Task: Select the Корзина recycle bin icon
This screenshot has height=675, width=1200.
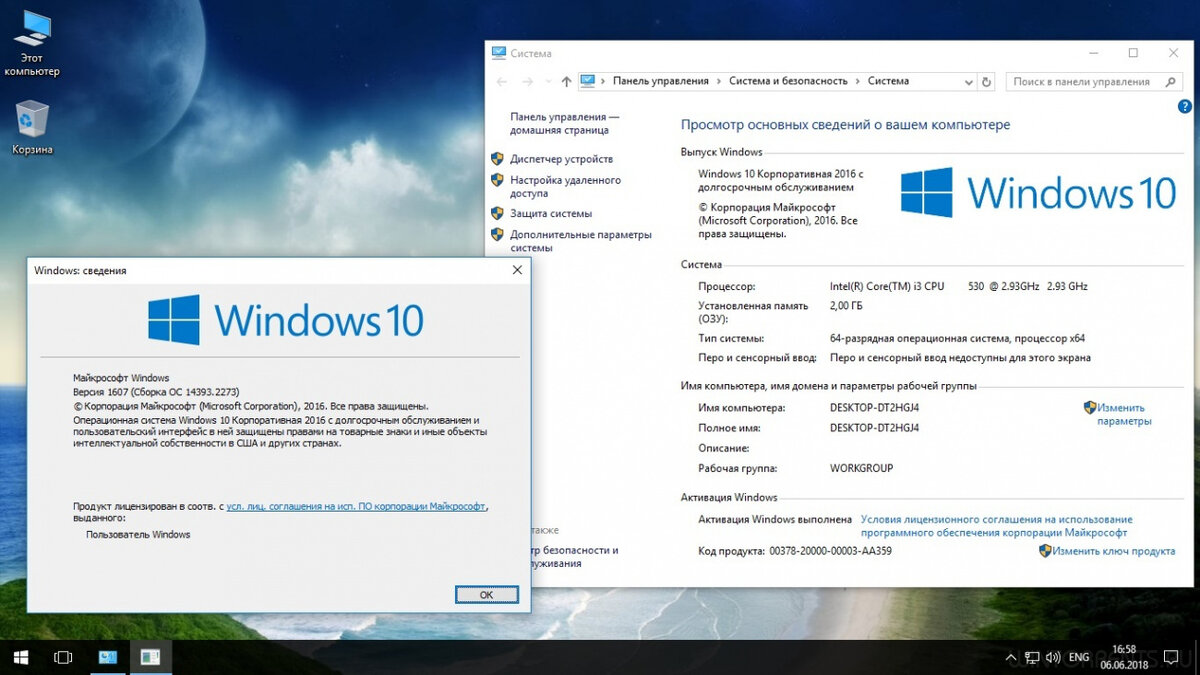Action: pos(32,127)
